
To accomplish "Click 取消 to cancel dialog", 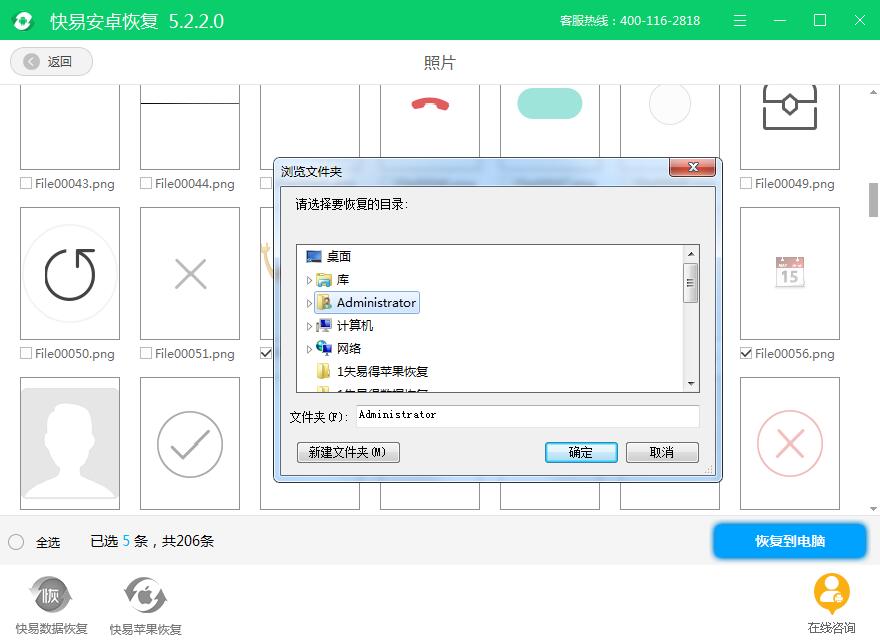I will point(662,452).
